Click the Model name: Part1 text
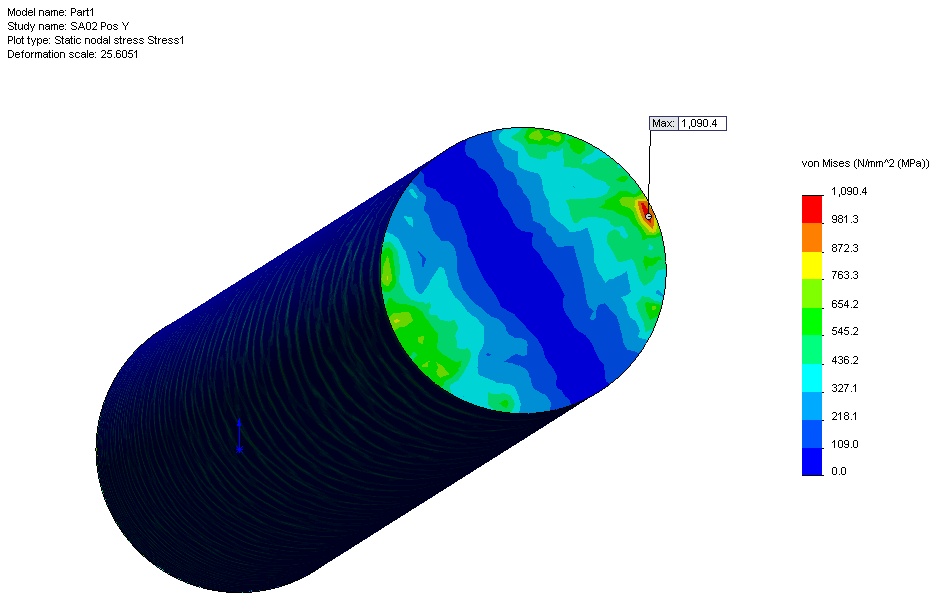The width and height of the screenshot is (939, 612). (51, 12)
